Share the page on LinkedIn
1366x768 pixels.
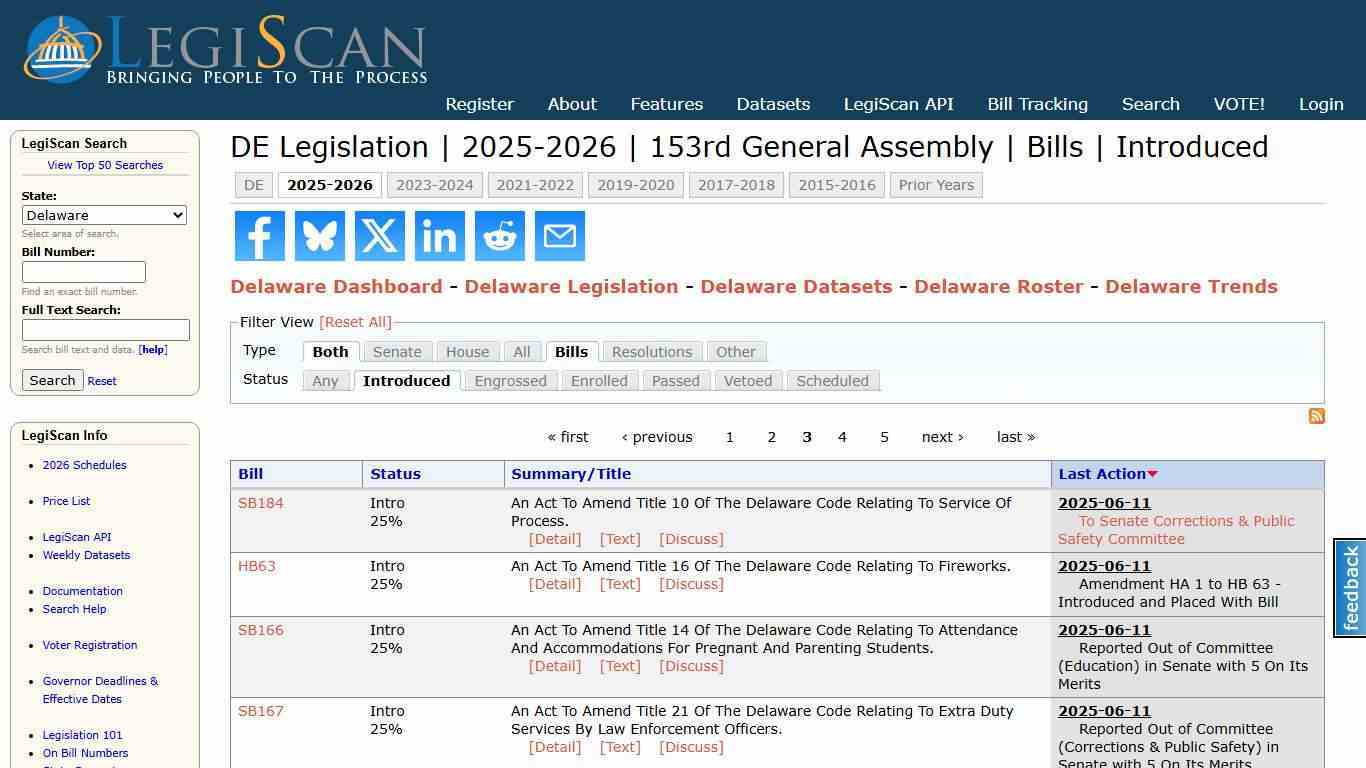(x=439, y=236)
